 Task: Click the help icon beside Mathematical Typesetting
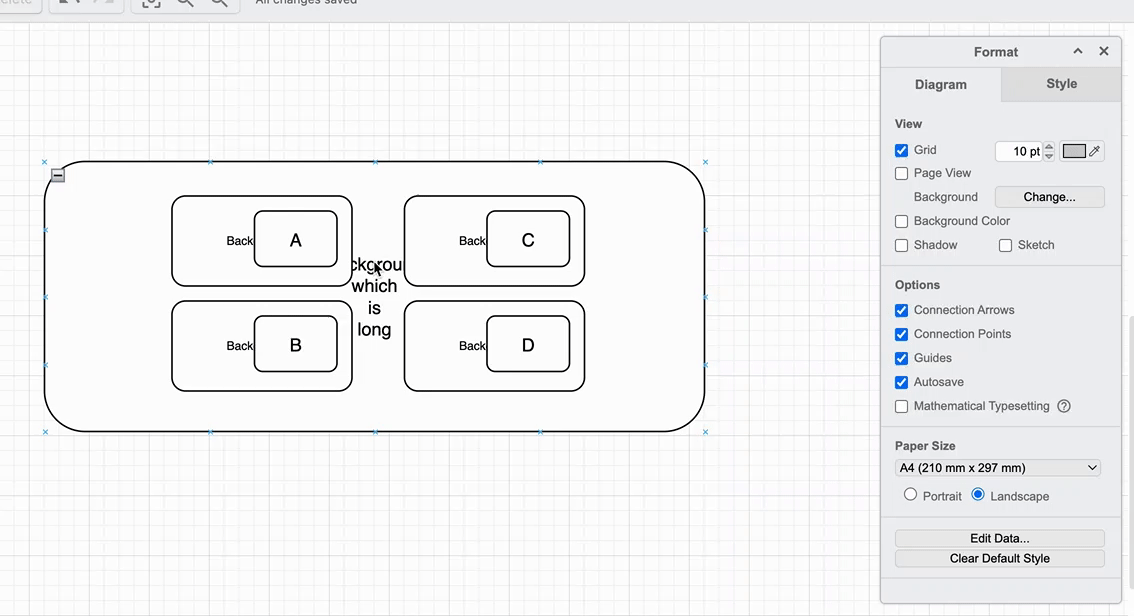[1064, 406]
